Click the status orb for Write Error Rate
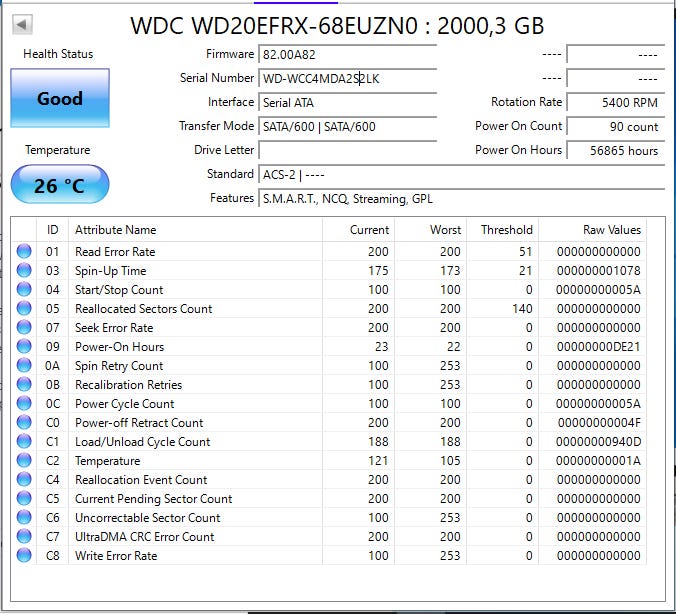Viewport: 676px width, 614px height. click(24, 555)
